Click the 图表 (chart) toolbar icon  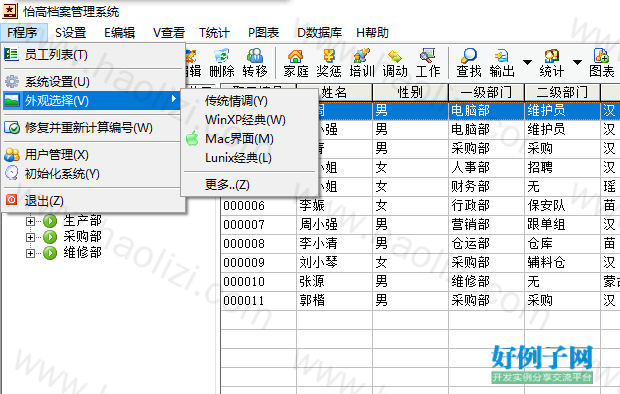point(601,63)
